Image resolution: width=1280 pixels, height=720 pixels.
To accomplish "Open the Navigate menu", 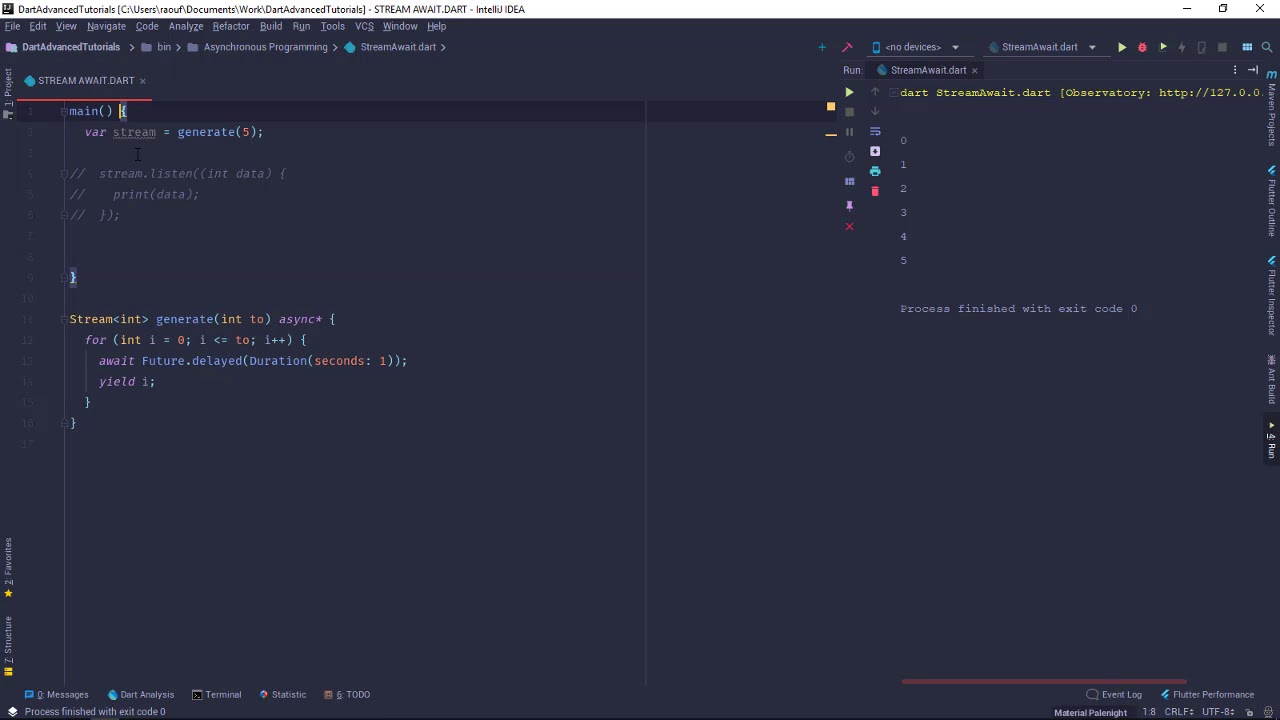I will pyautogui.click(x=106, y=26).
